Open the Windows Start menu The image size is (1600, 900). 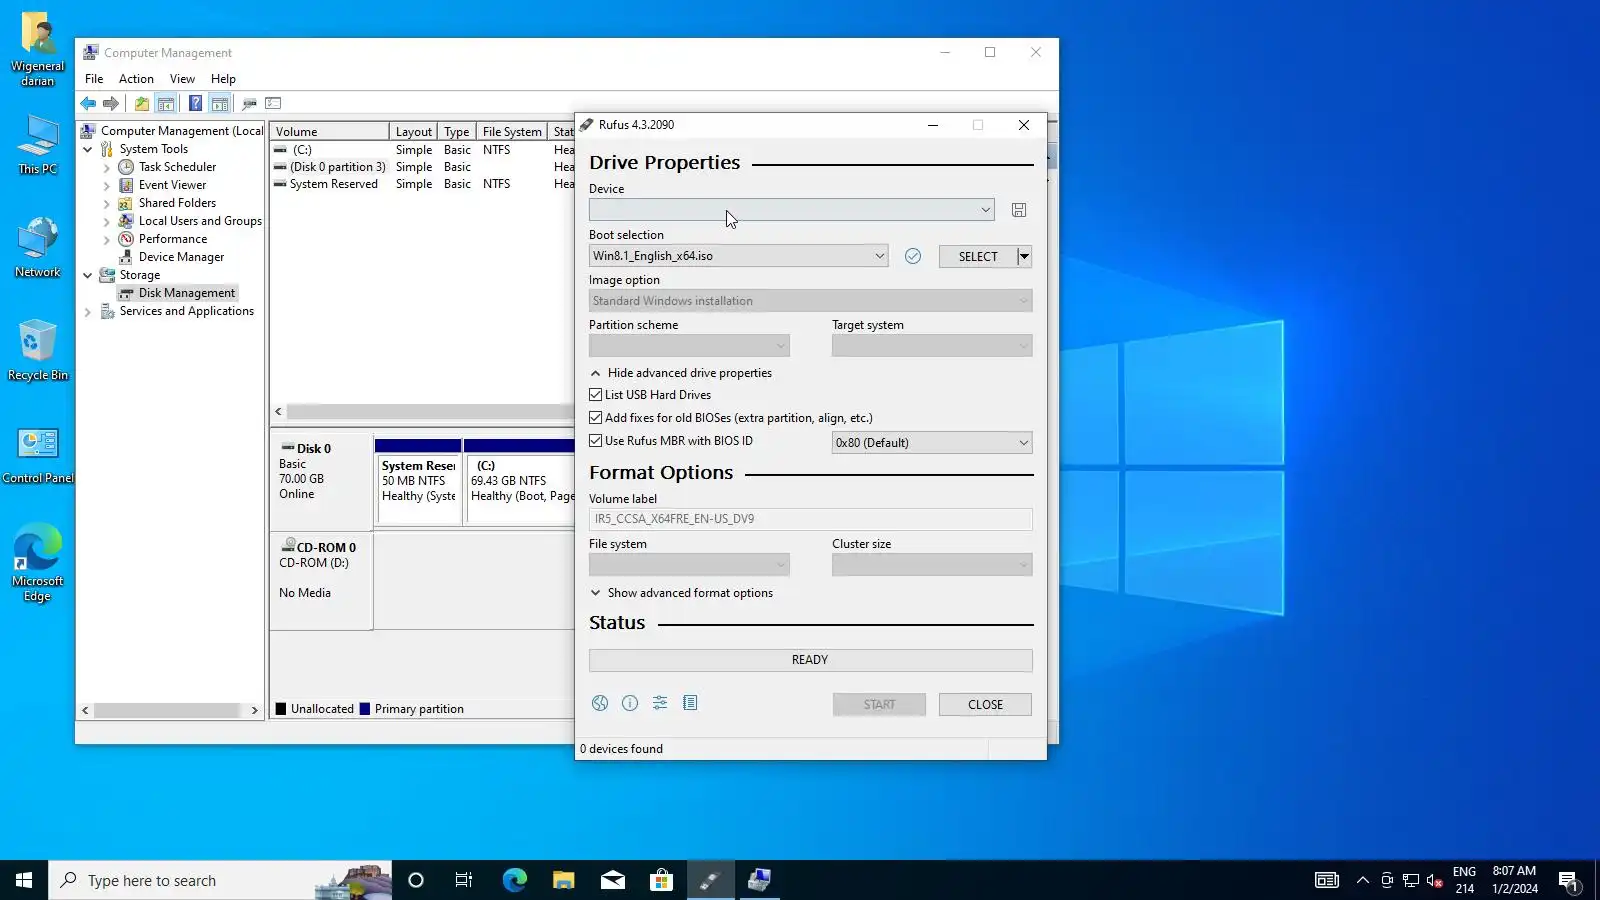[x=24, y=880]
